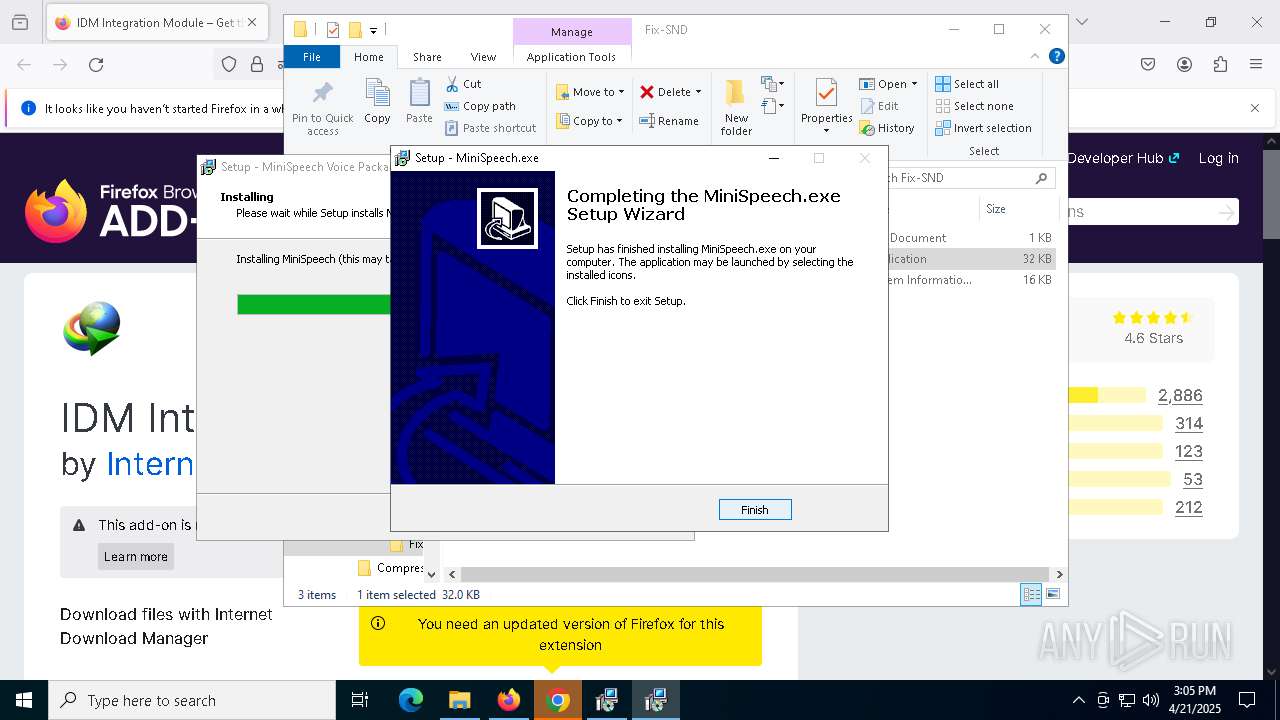Click the Log in link
Image resolution: width=1280 pixels, height=720 pixels.
pos(1218,158)
